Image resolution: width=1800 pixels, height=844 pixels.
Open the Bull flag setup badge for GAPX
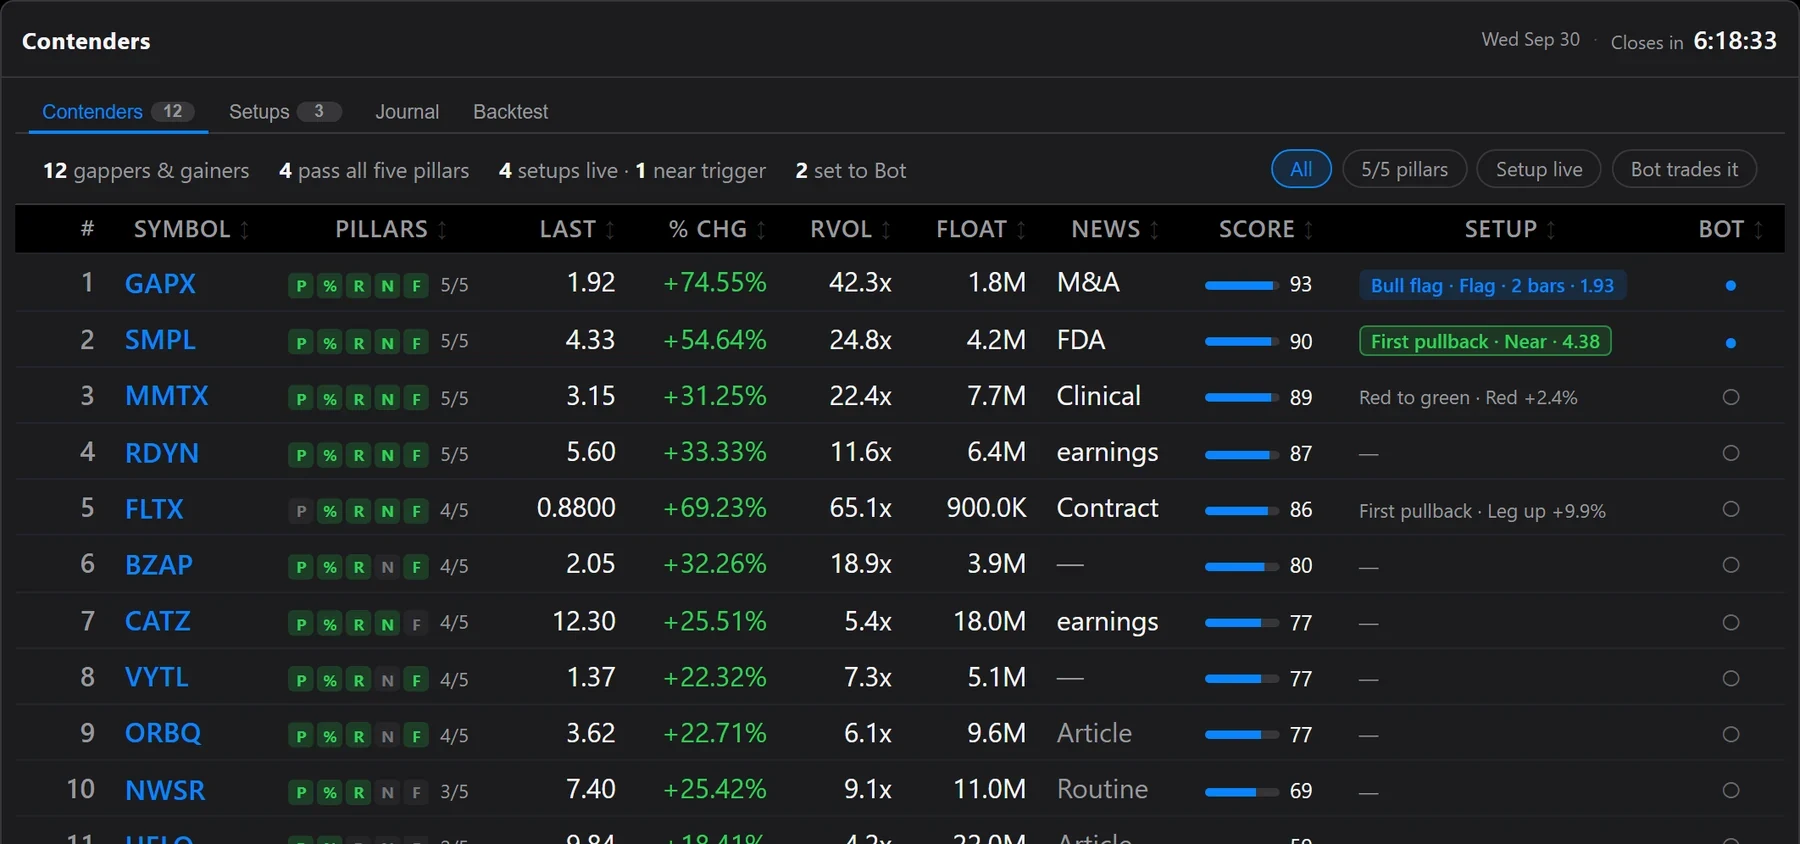click(x=1492, y=285)
